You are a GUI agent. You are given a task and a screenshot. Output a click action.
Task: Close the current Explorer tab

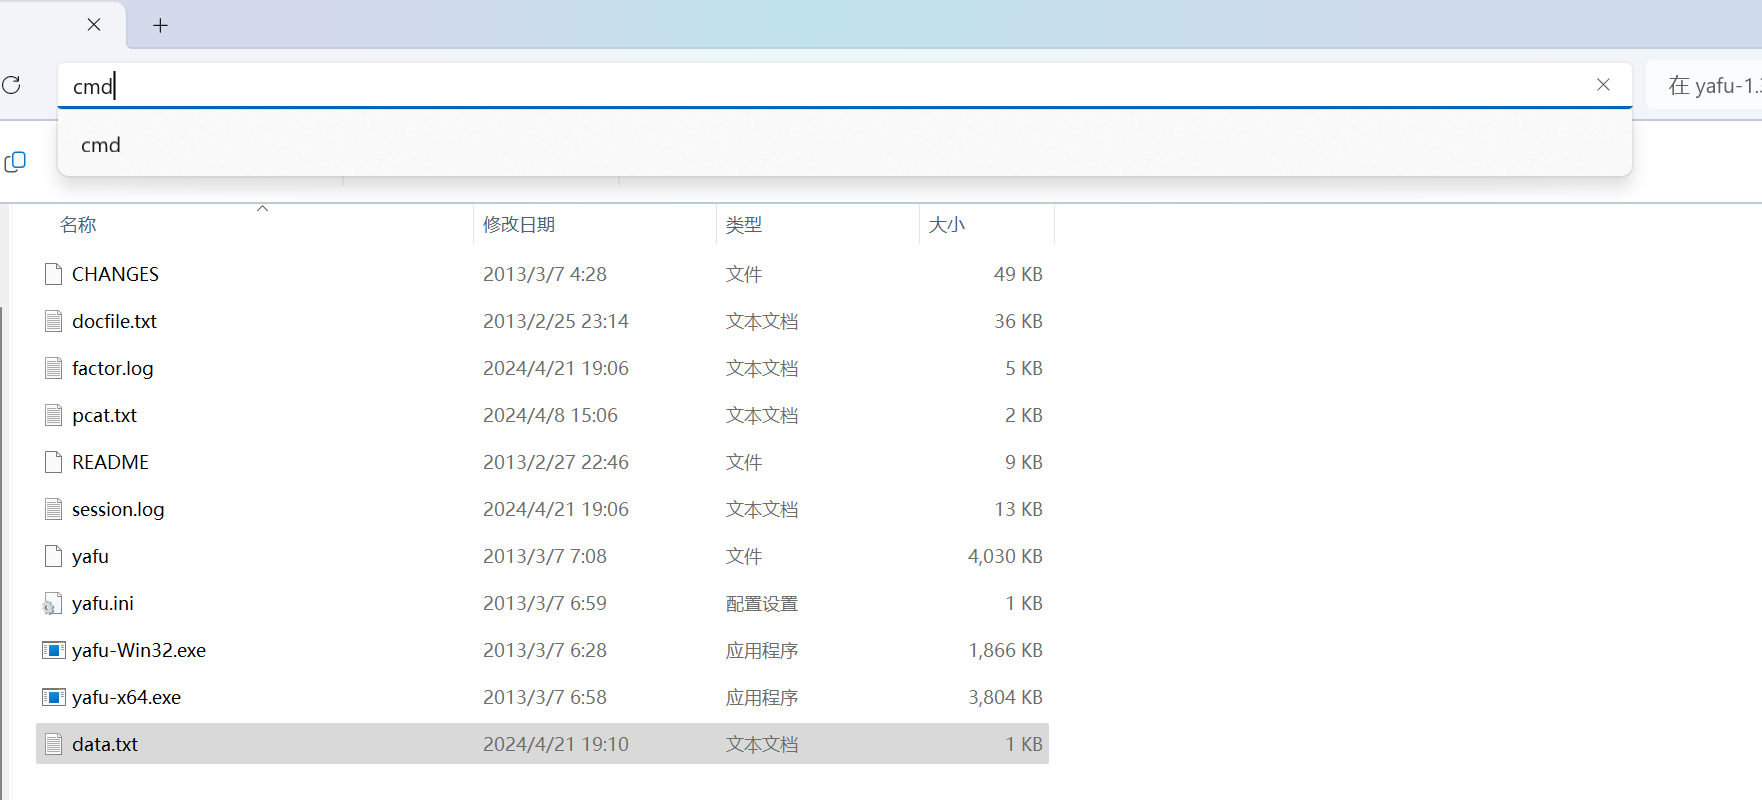[x=94, y=25]
